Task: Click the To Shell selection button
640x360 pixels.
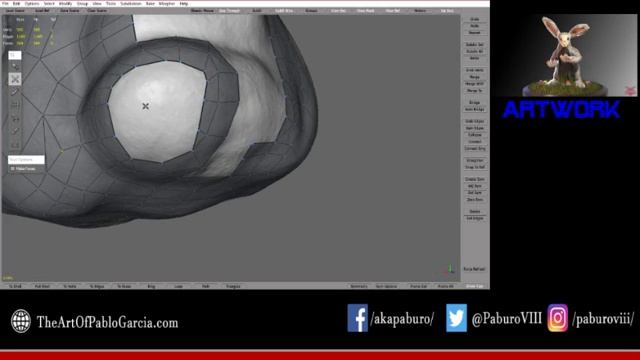Action: 15,287
